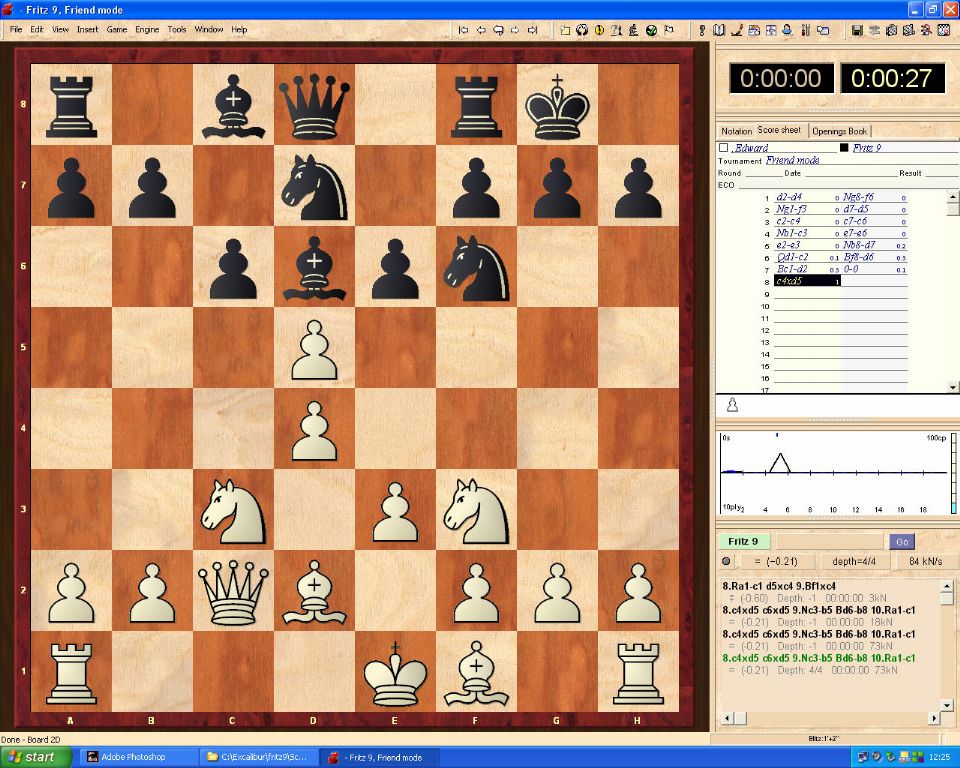Click the player on globe icon
Screen dimensions: 960x768
click(x=788, y=29)
